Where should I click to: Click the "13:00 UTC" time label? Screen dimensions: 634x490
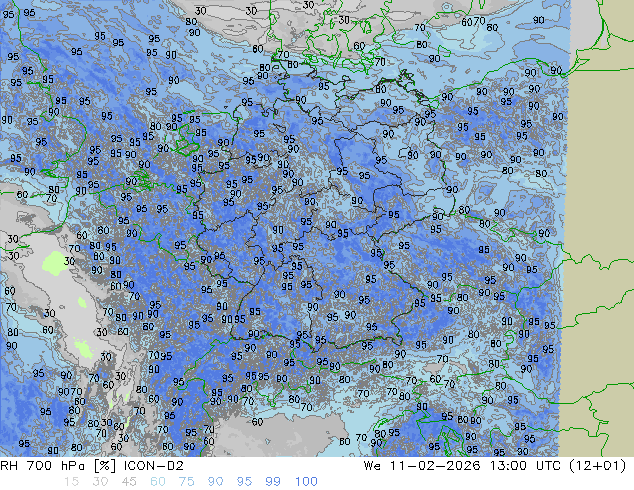[525, 466]
